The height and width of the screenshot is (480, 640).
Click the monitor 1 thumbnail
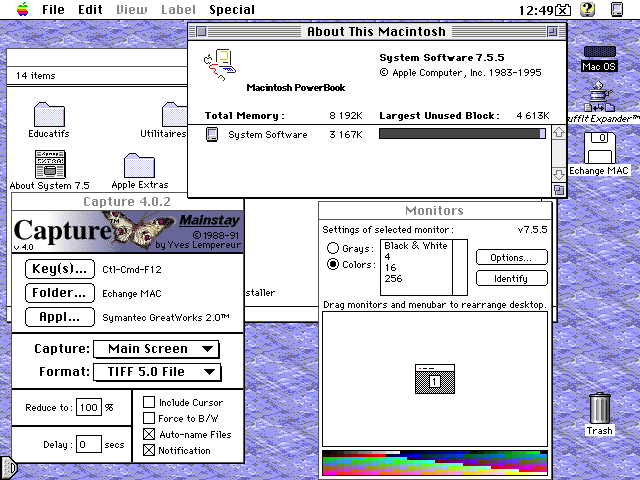(x=435, y=379)
